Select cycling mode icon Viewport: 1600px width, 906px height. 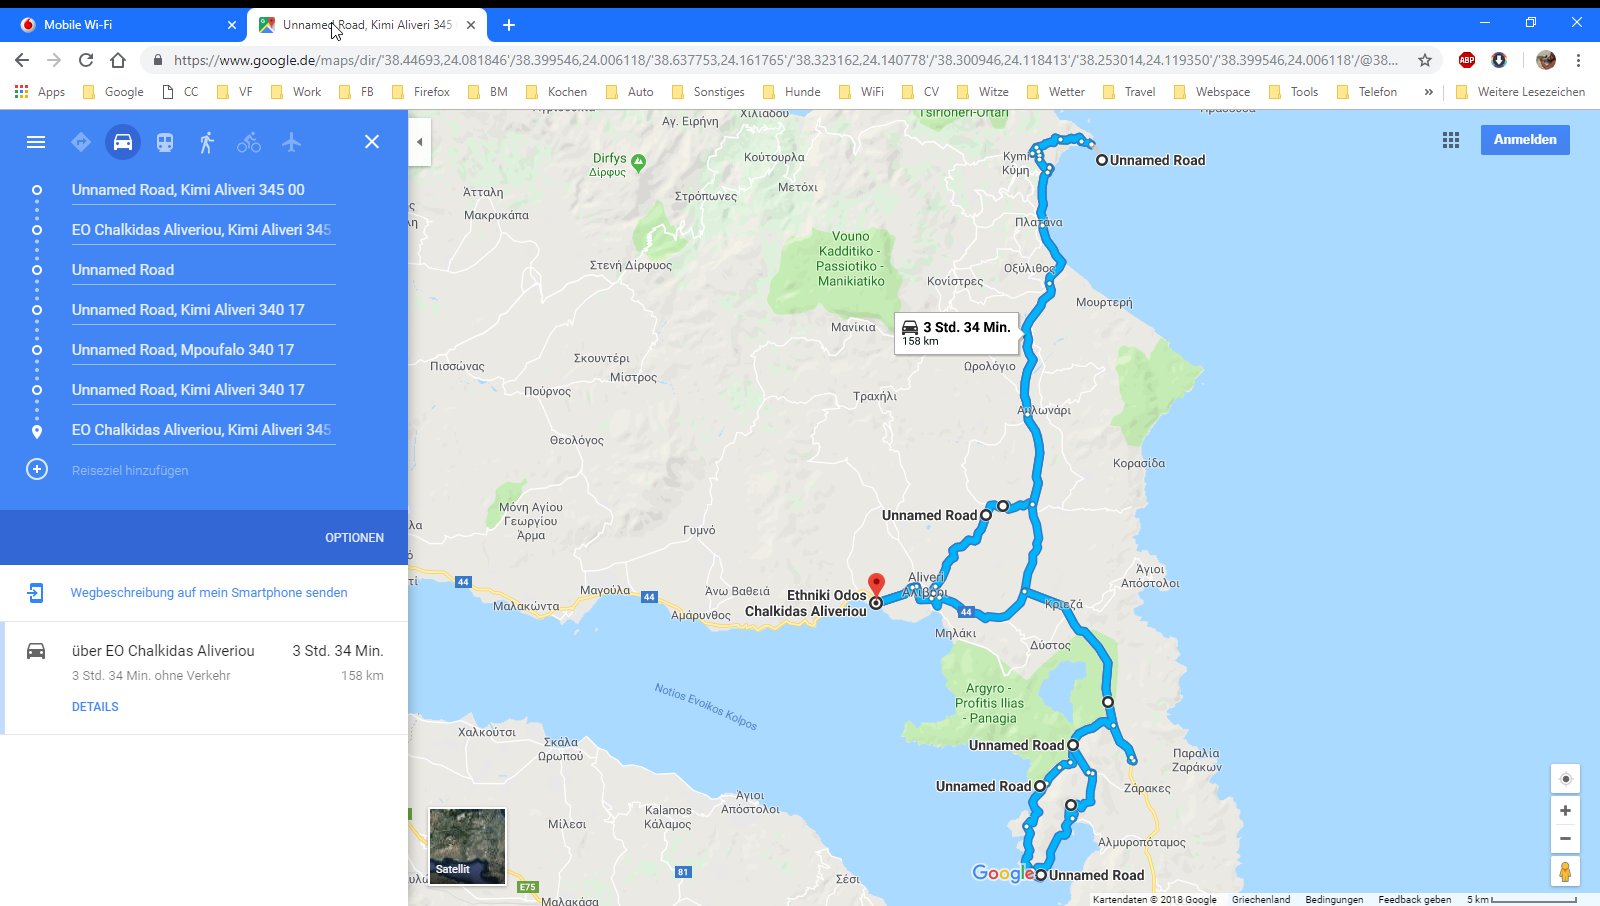249,142
